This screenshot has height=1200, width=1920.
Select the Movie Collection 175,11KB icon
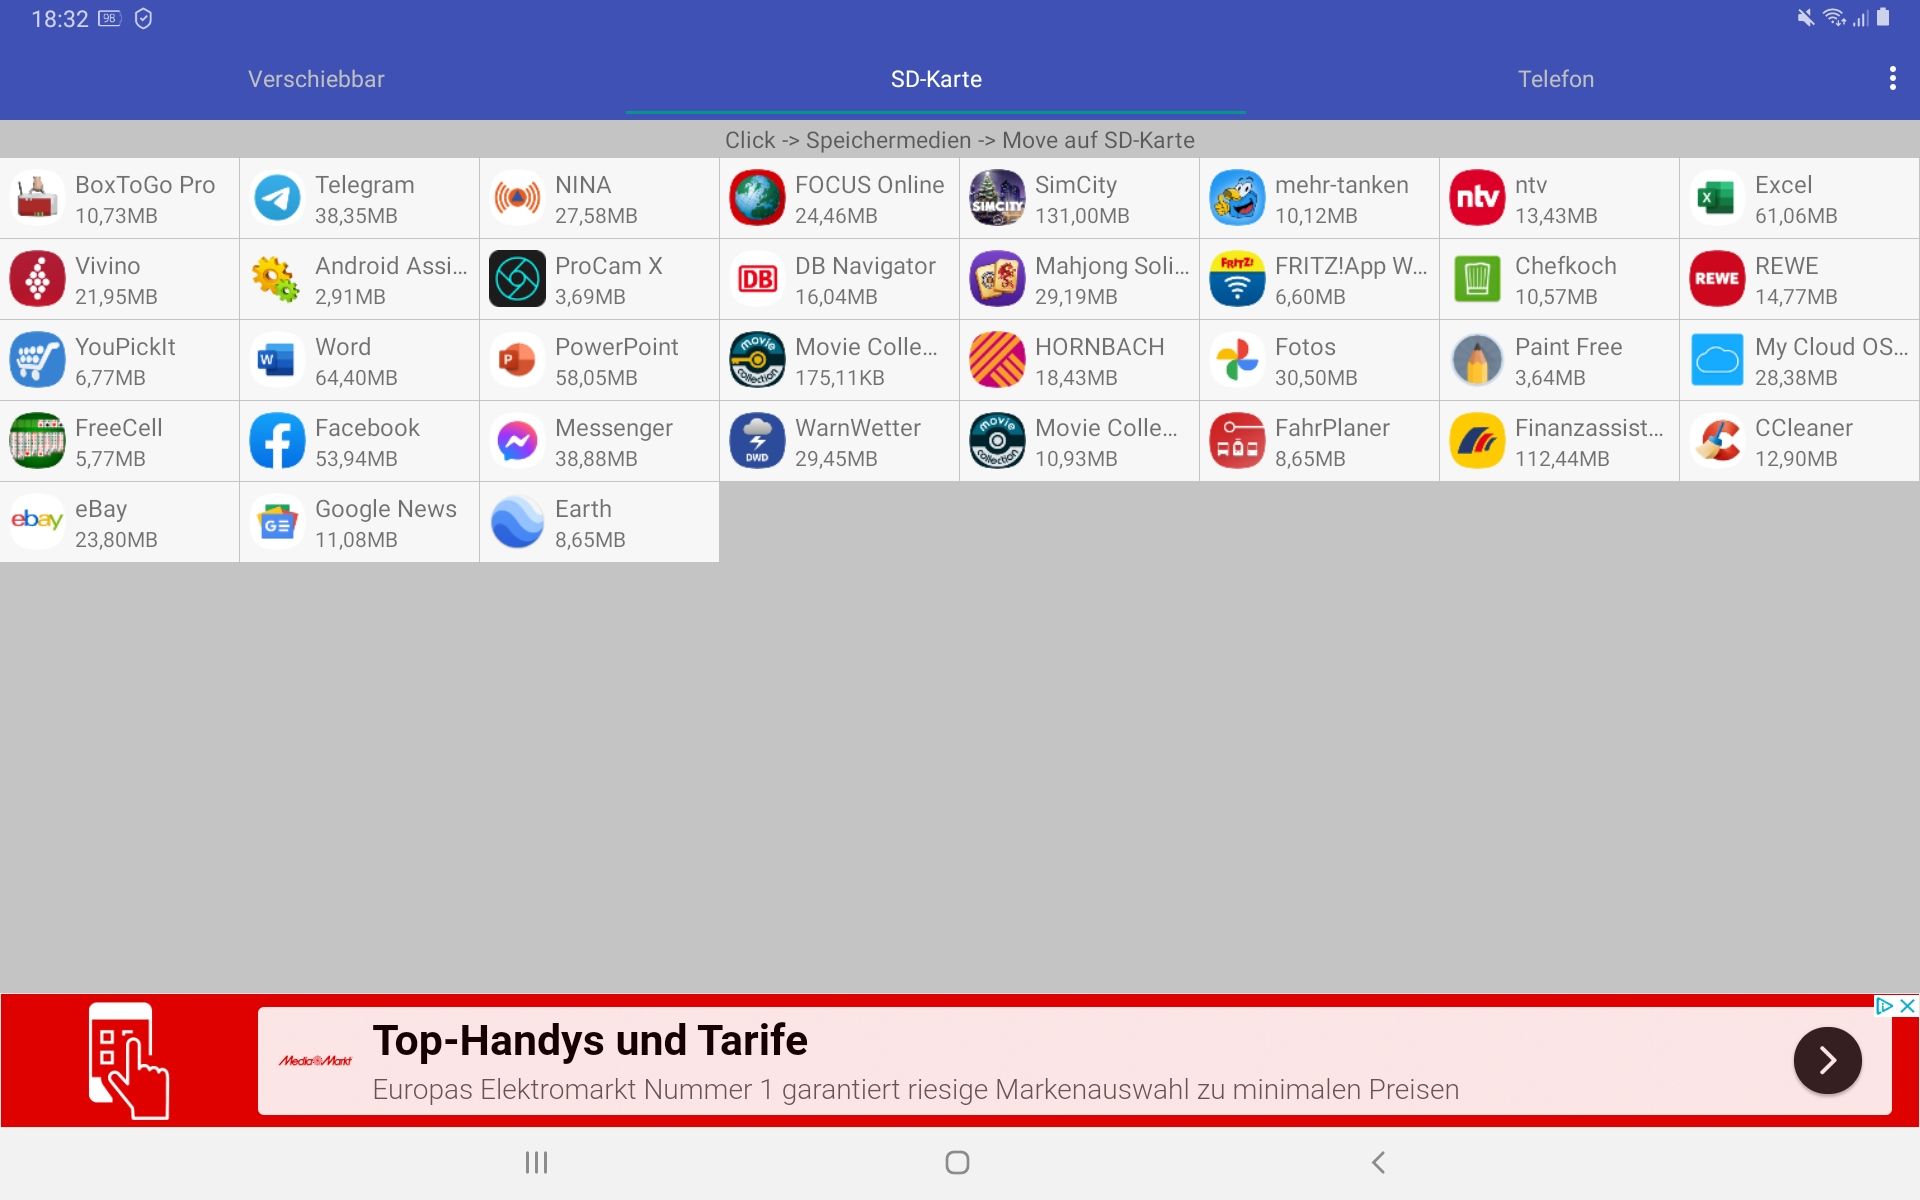[757, 360]
